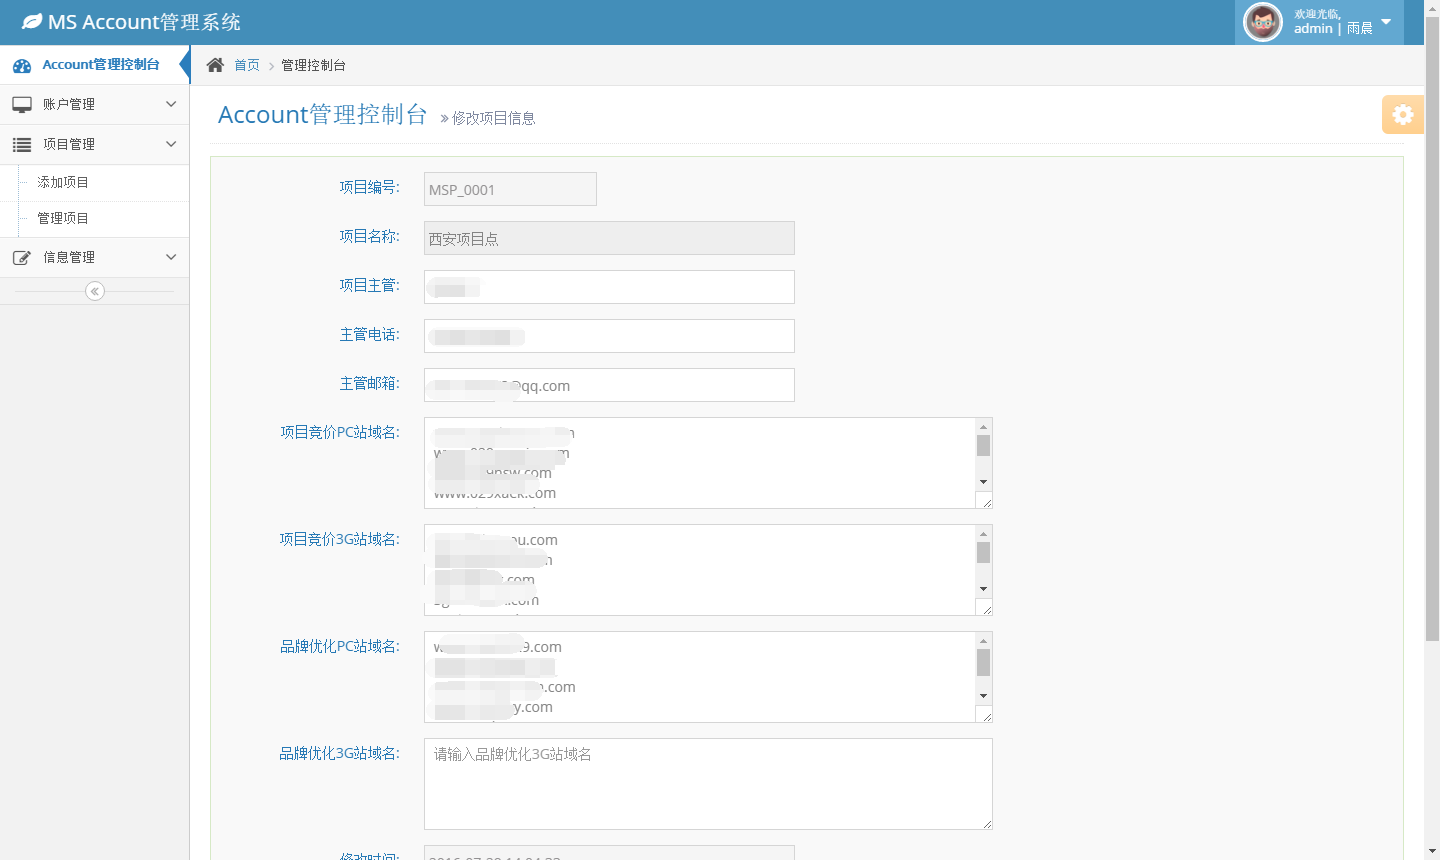Expand the 账户管理 menu chevron
Screen dimensions: 1440x860
click(x=171, y=104)
